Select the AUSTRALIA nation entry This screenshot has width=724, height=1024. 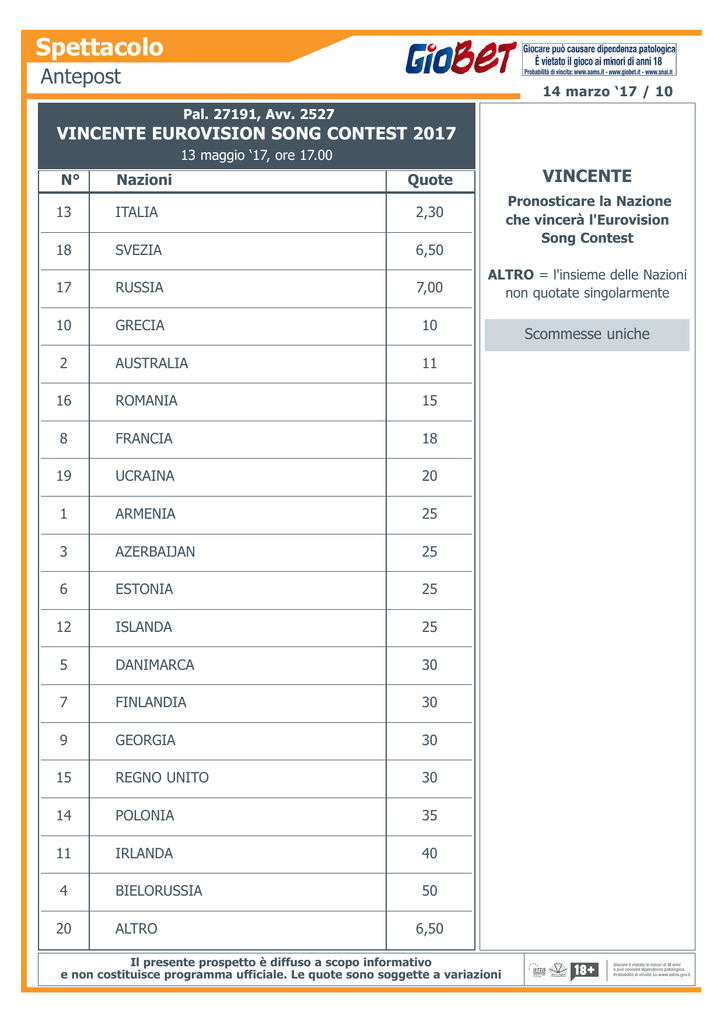pos(151,363)
